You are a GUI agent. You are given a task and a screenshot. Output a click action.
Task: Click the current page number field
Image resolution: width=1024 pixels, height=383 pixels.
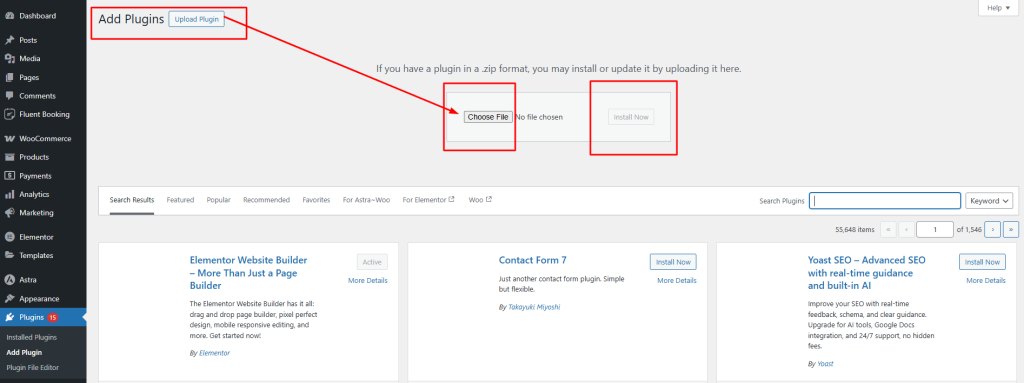coord(935,229)
